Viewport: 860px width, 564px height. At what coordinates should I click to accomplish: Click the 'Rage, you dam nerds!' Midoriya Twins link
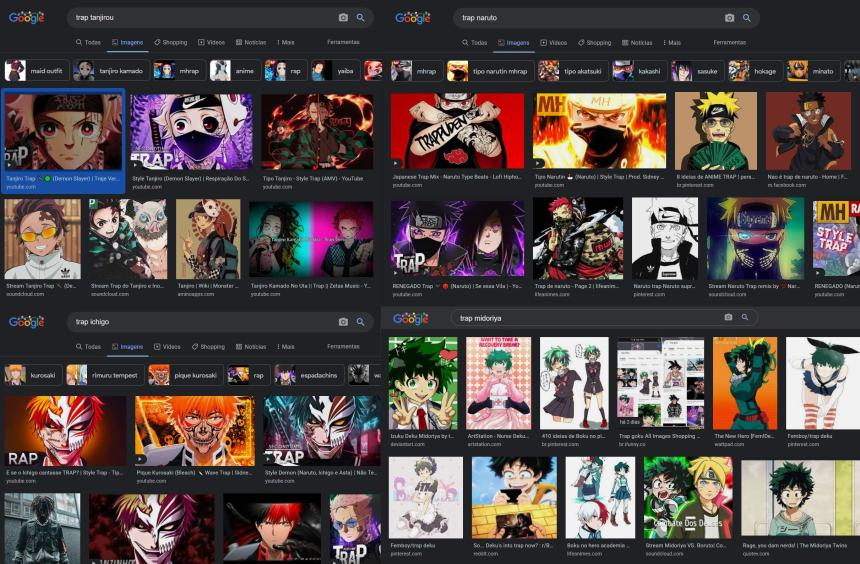click(797, 546)
